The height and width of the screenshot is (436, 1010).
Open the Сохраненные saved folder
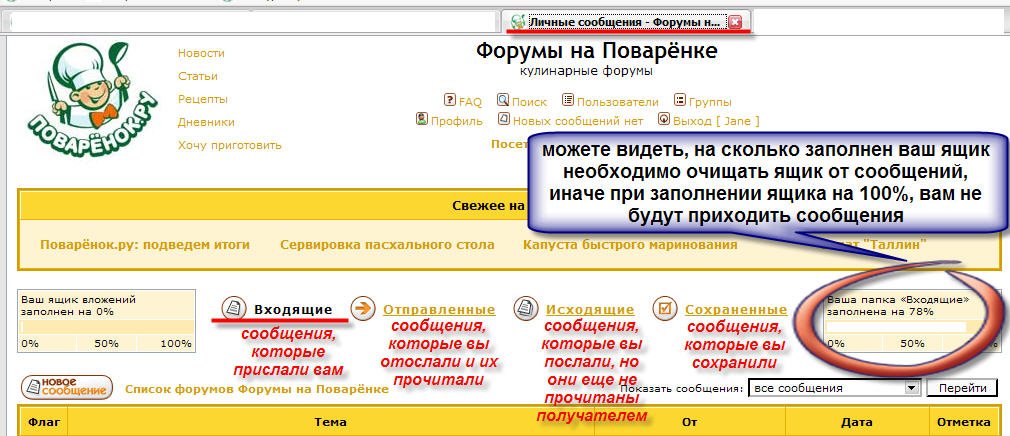[735, 310]
